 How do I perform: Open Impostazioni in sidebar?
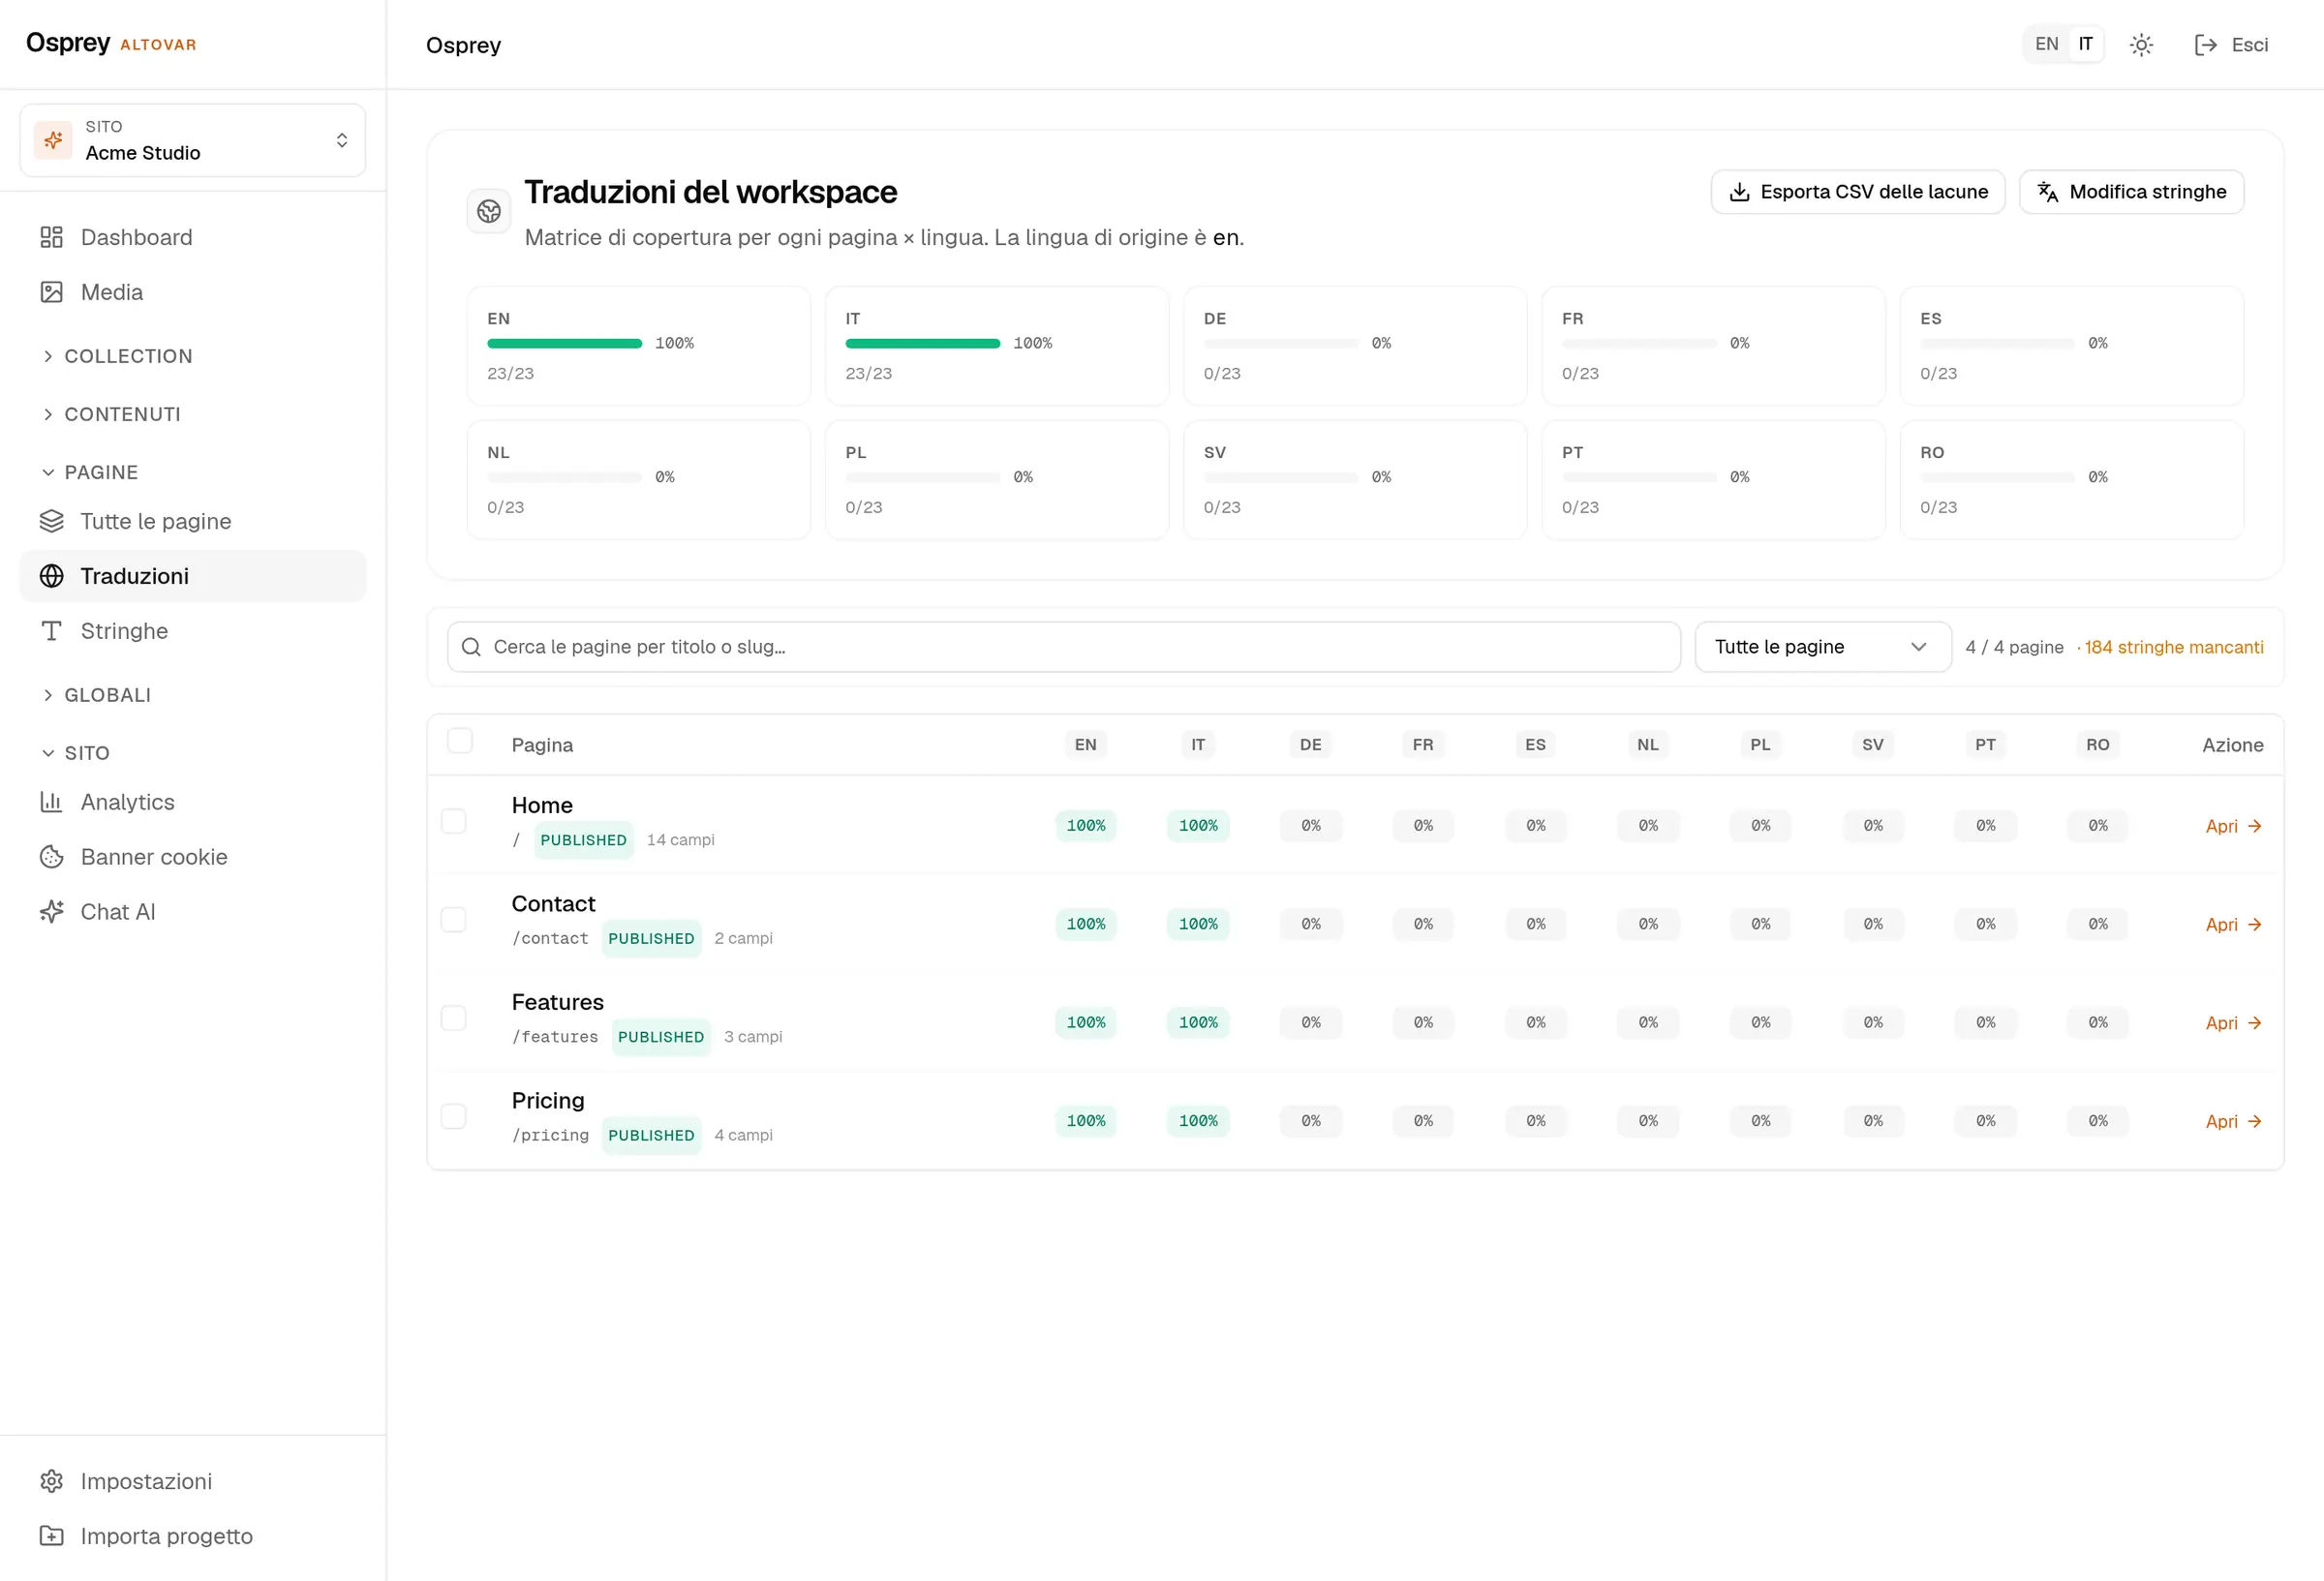tap(193, 1481)
